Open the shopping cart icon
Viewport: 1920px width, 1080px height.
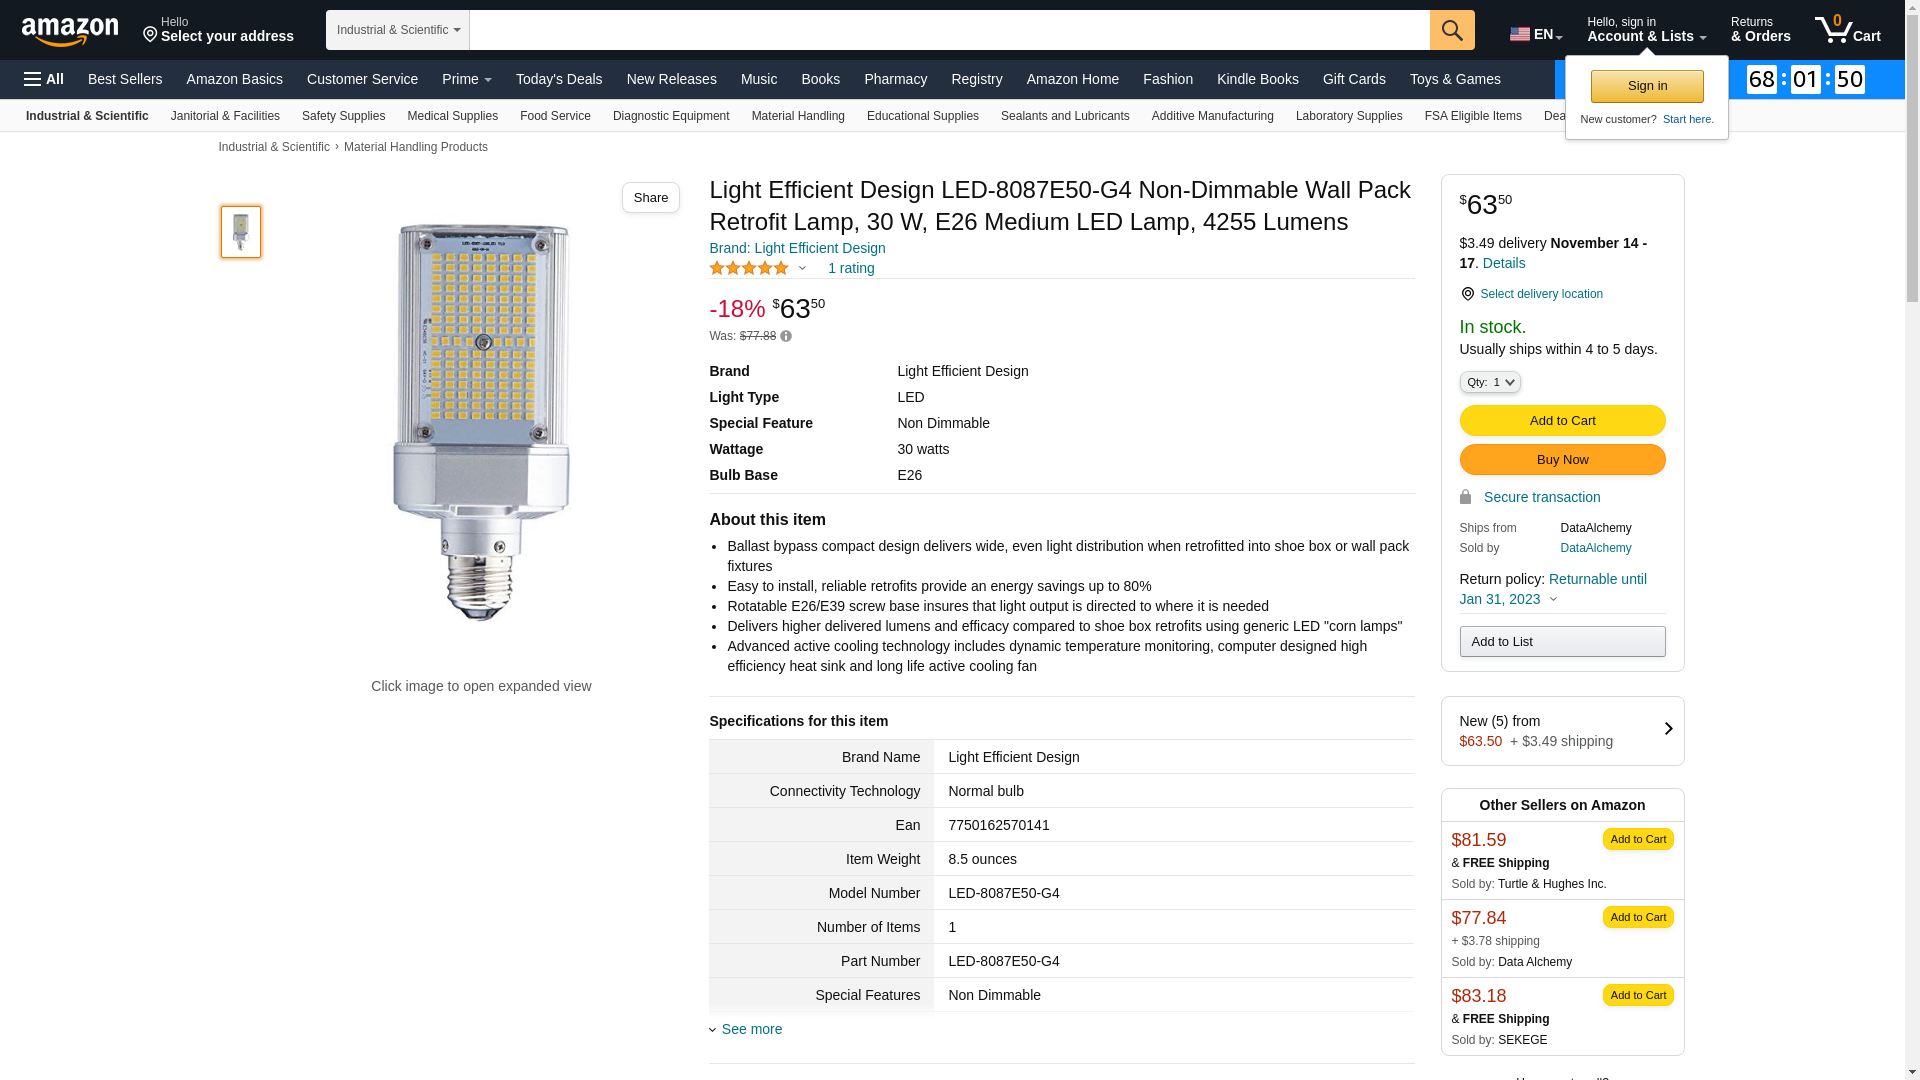coord(1847,30)
